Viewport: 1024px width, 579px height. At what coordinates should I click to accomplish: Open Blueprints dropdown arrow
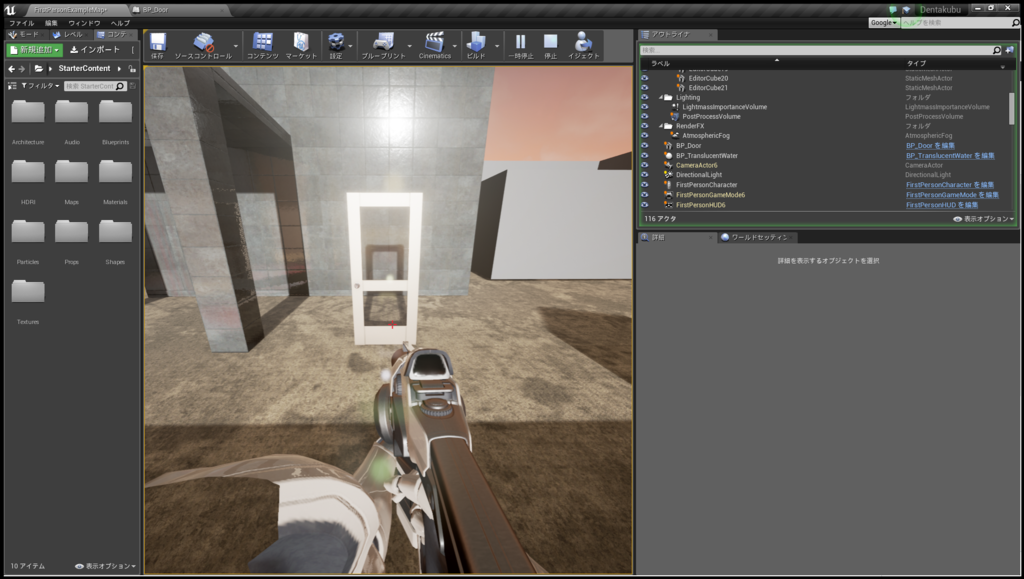coord(409,46)
